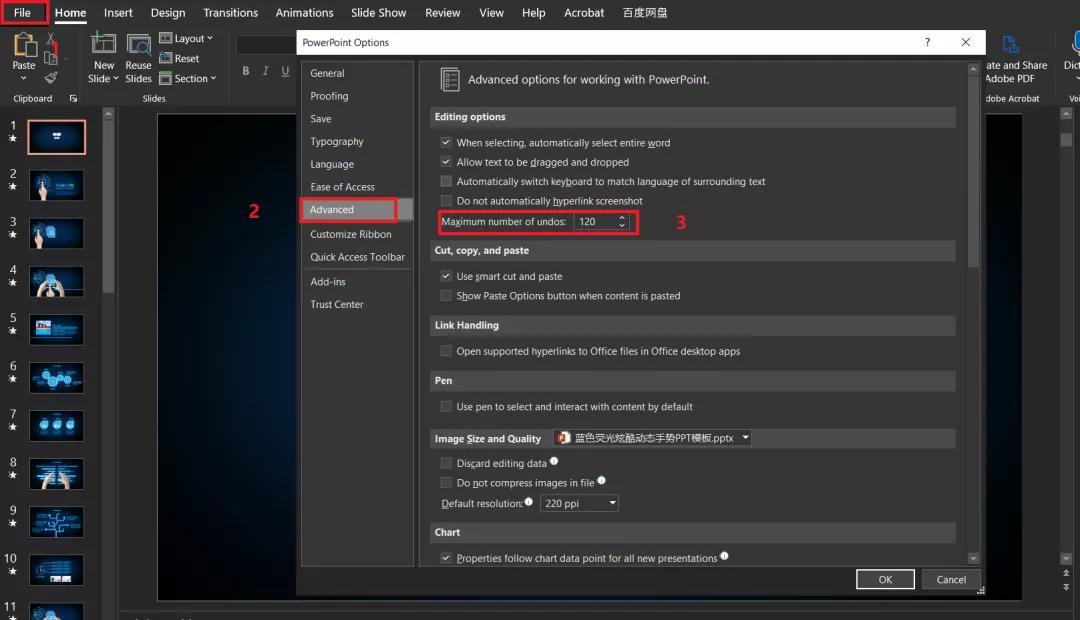The height and width of the screenshot is (620, 1080).
Task: Toggle Bold formatting
Action: (245, 71)
